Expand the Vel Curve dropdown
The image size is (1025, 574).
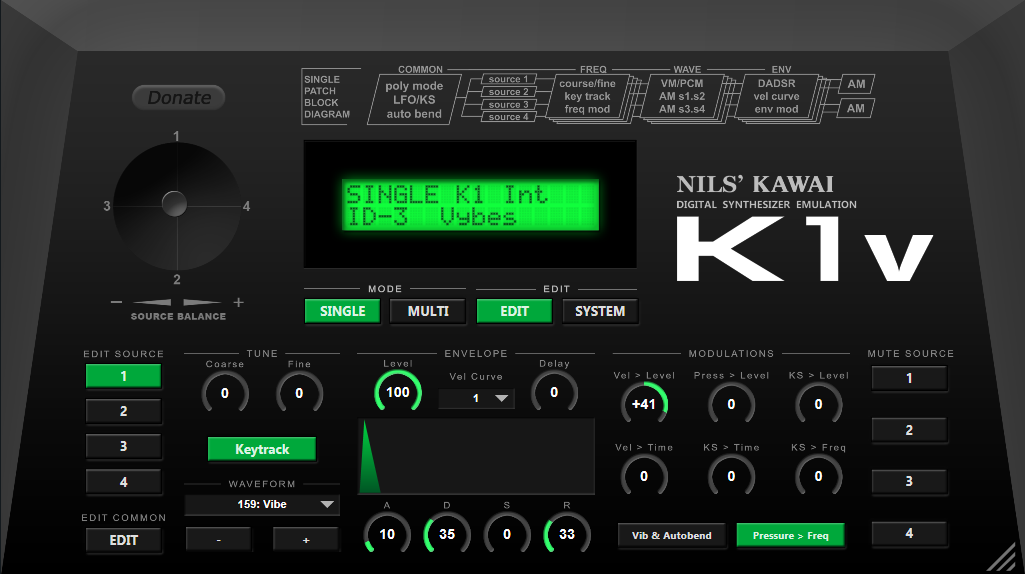point(476,398)
